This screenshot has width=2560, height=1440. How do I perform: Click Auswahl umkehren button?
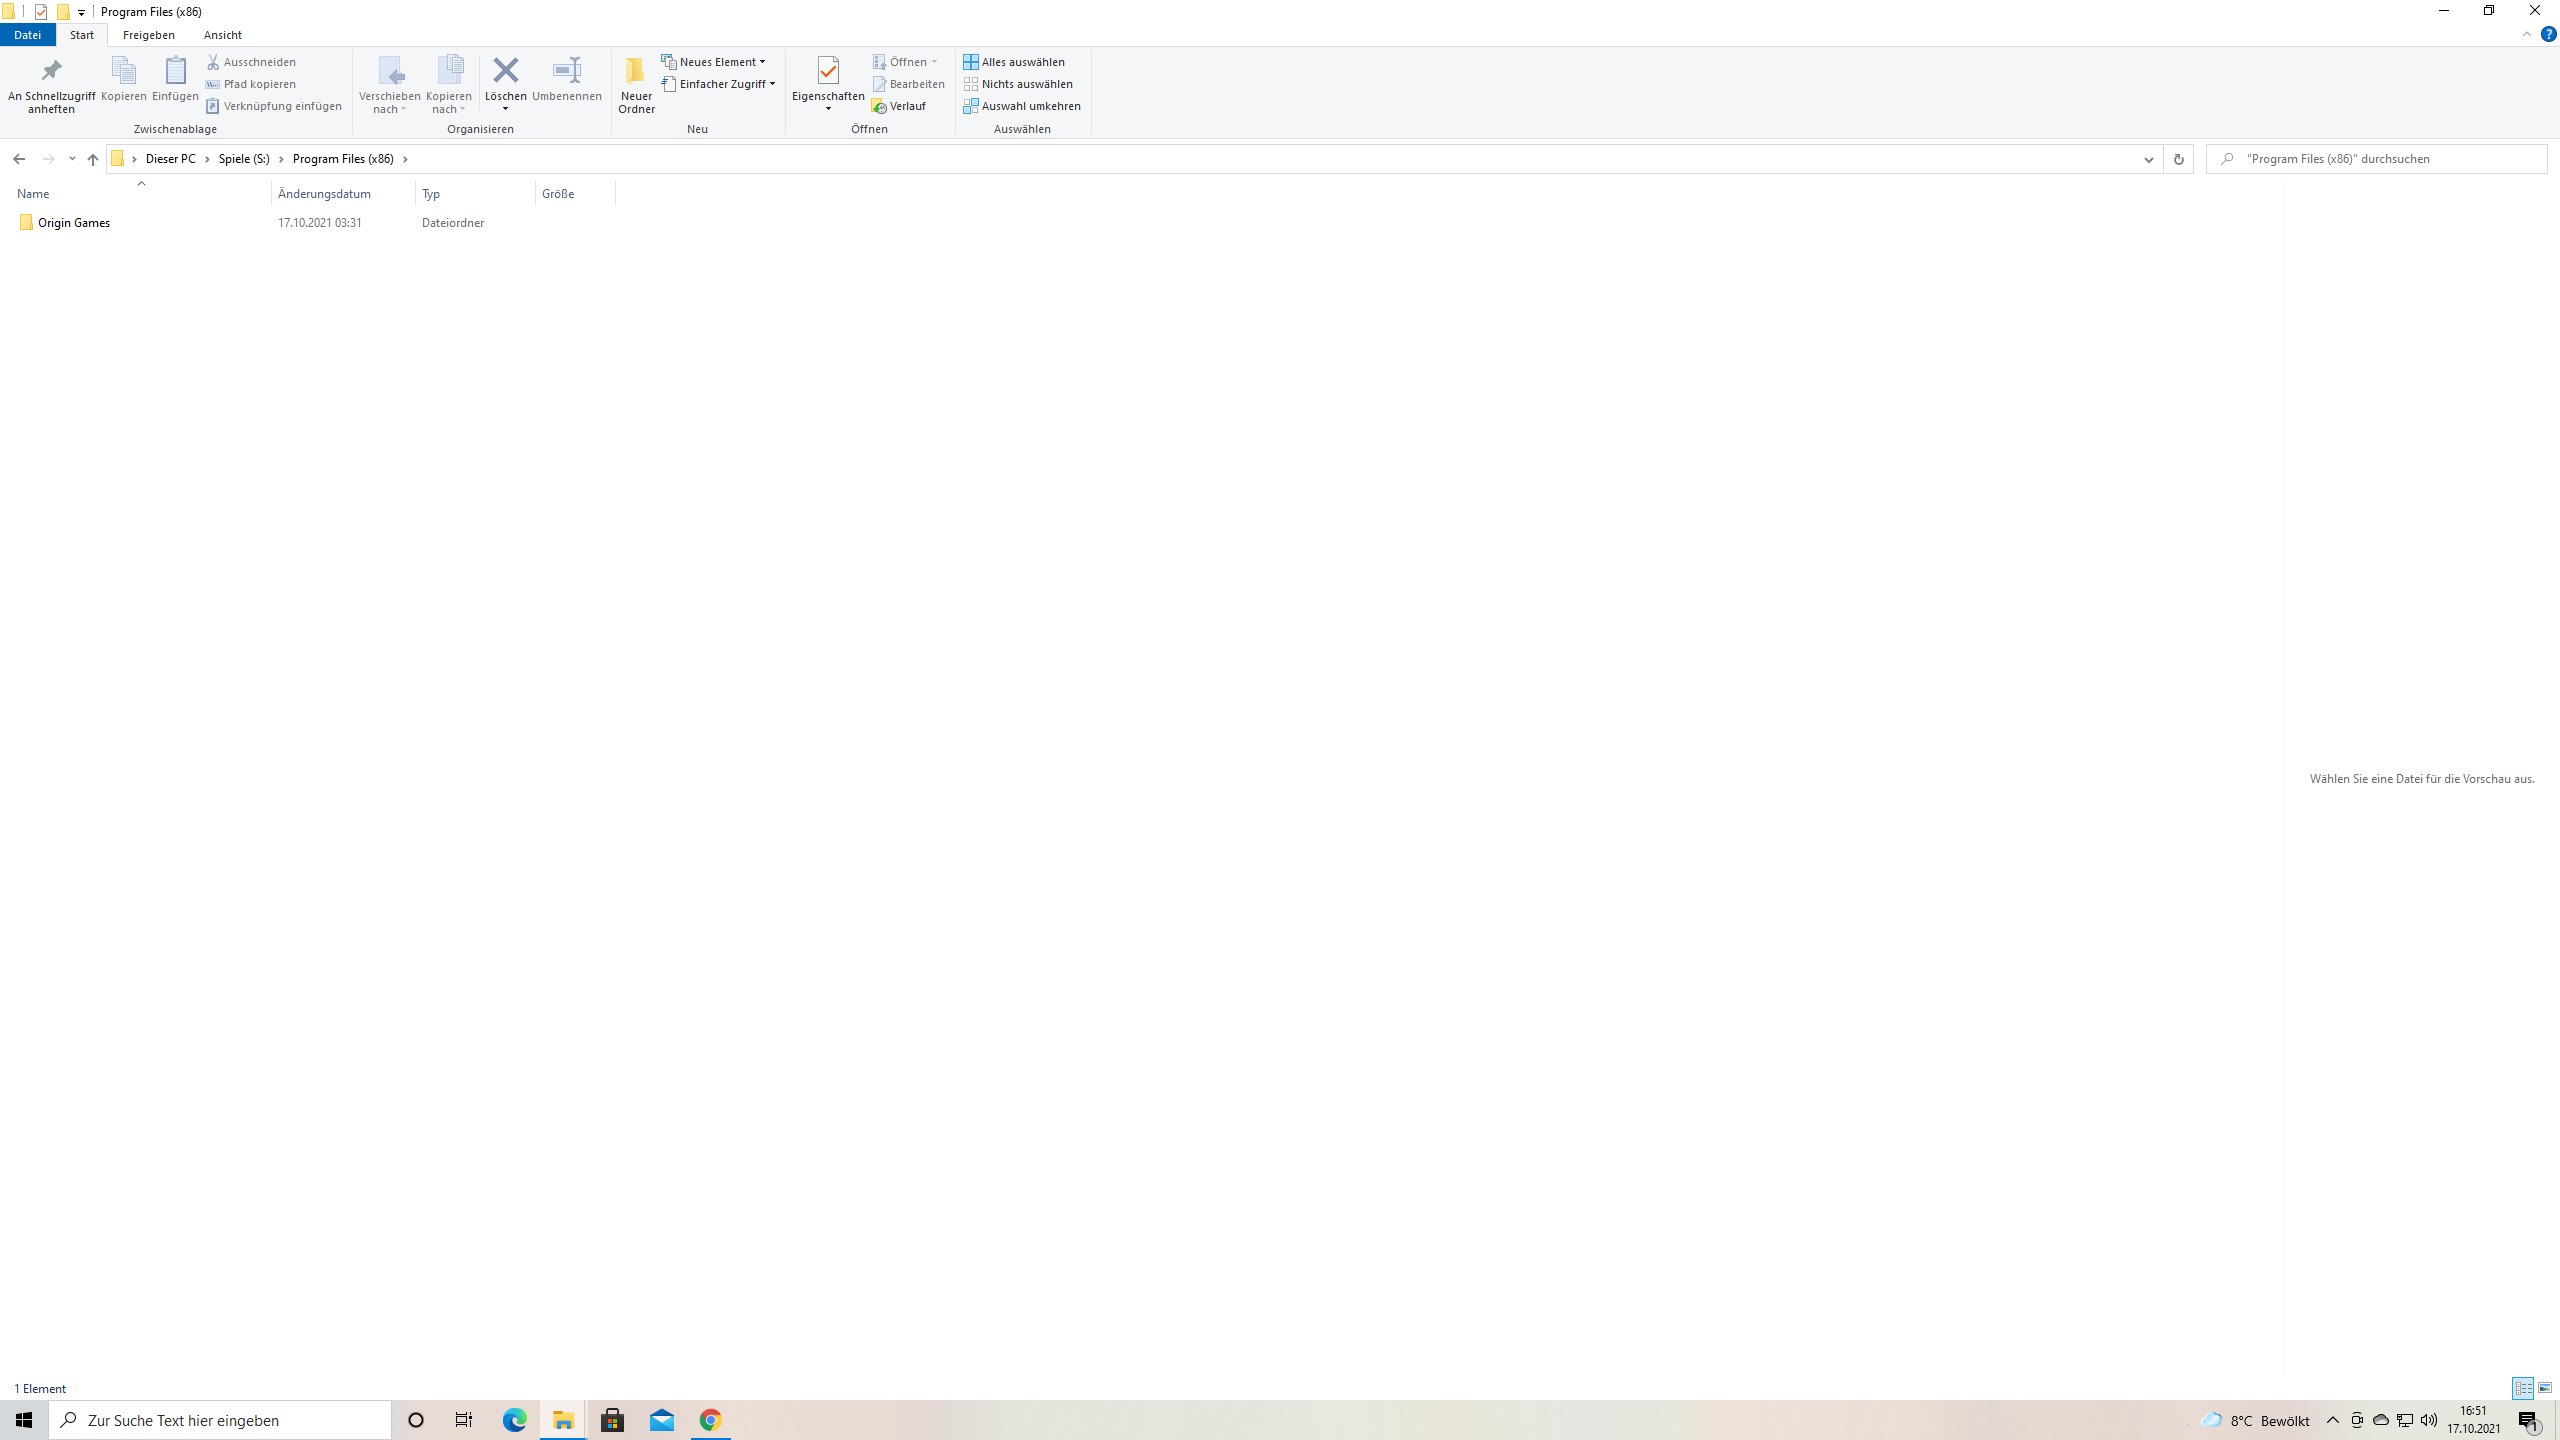[x=1022, y=106]
